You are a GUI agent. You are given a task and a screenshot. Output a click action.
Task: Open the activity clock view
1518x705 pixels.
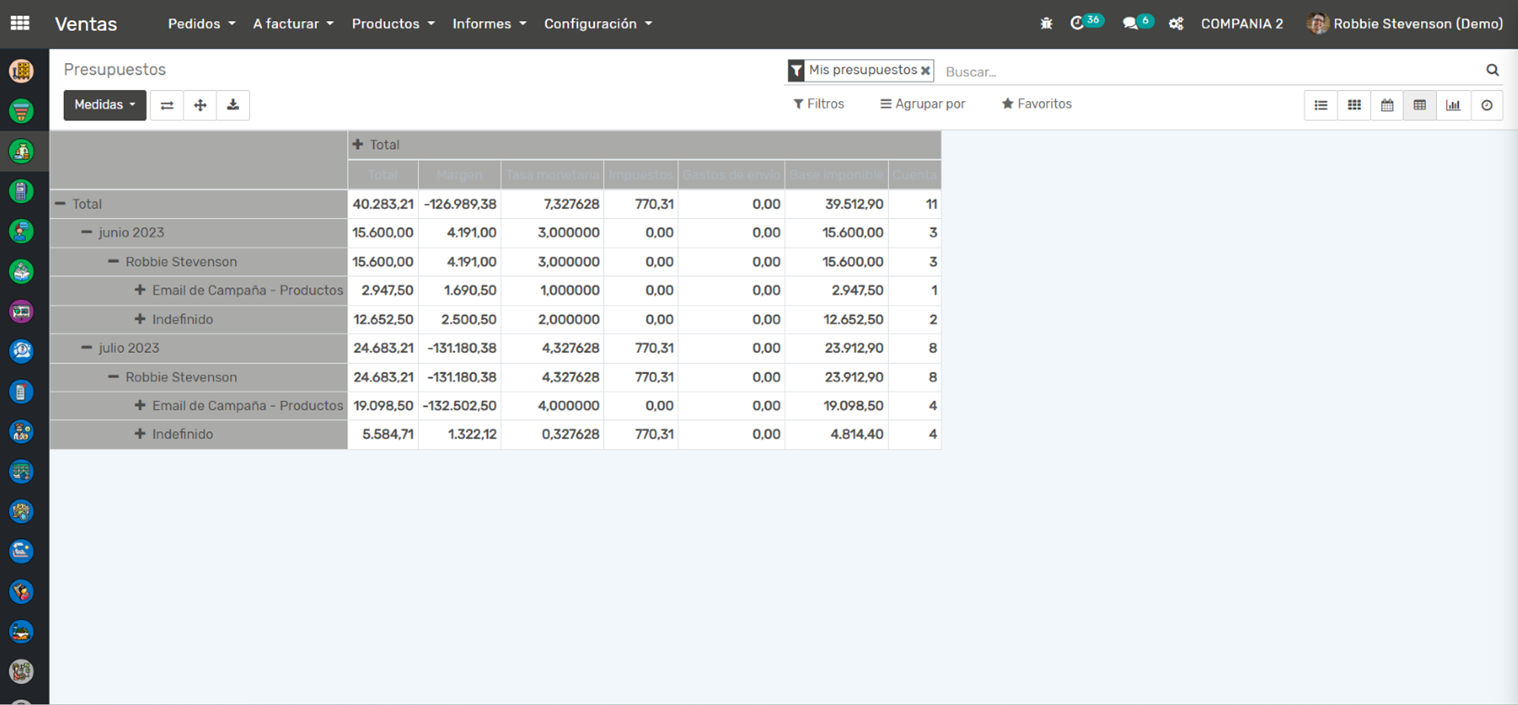(x=1487, y=105)
